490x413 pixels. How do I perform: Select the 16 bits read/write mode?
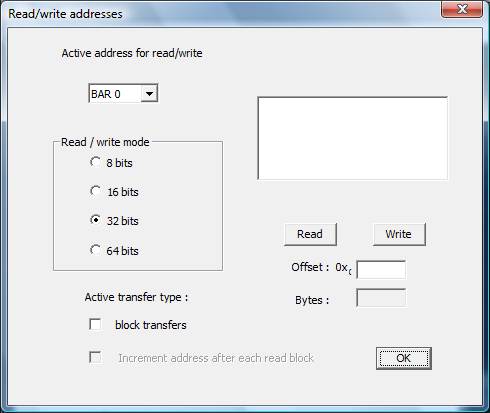pyautogui.click(x=95, y=192)
